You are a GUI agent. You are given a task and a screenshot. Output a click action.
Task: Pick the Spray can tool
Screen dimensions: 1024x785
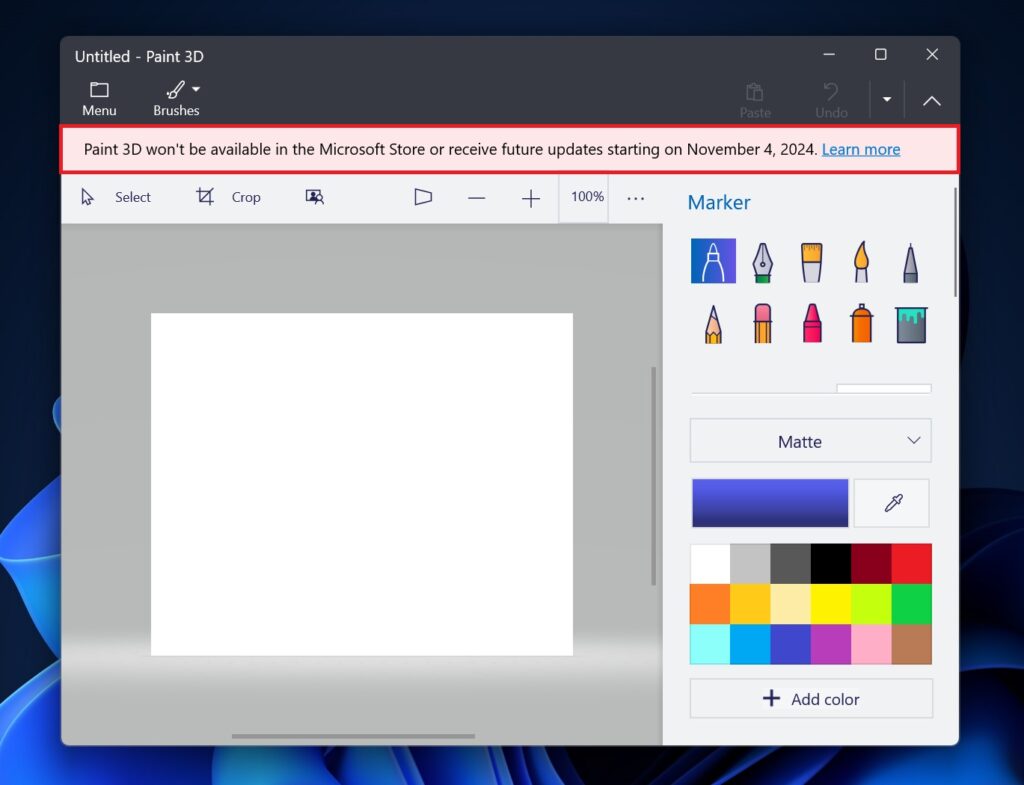pos(861,322)
